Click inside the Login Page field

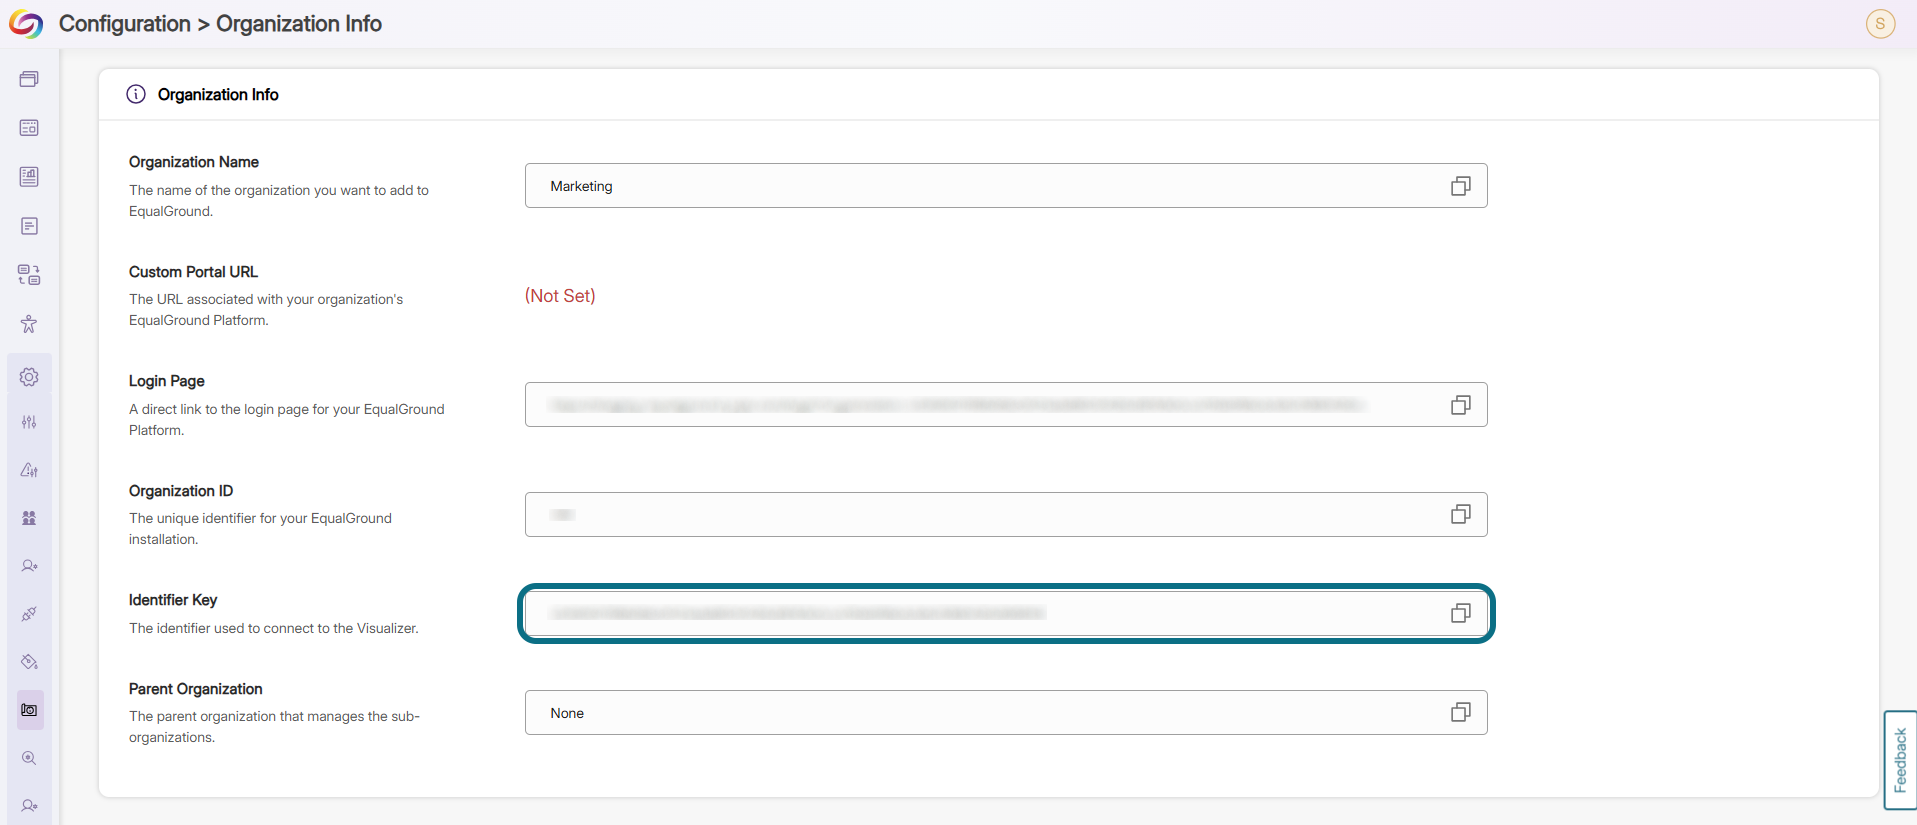[x=1006, y=405]
